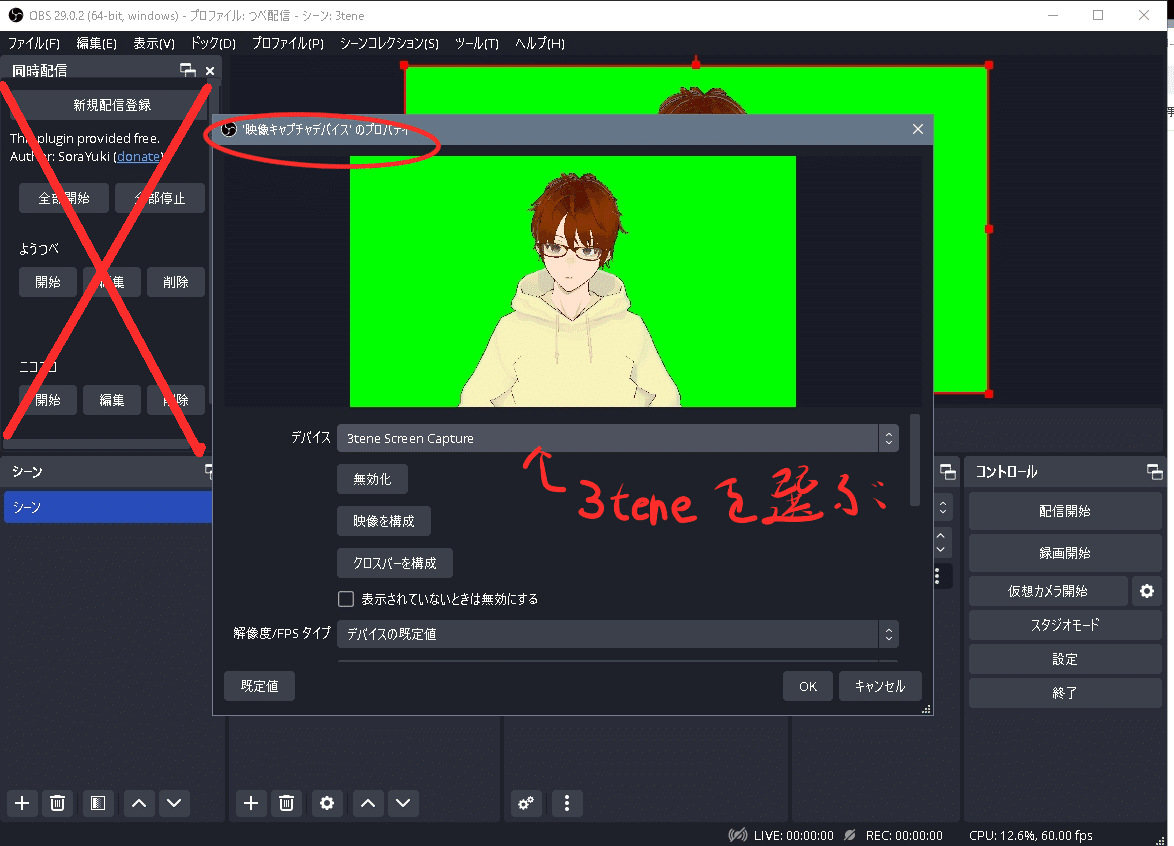Click properties dialog resize grip
Screen dimensions: 1174x846
click(926, 709)
